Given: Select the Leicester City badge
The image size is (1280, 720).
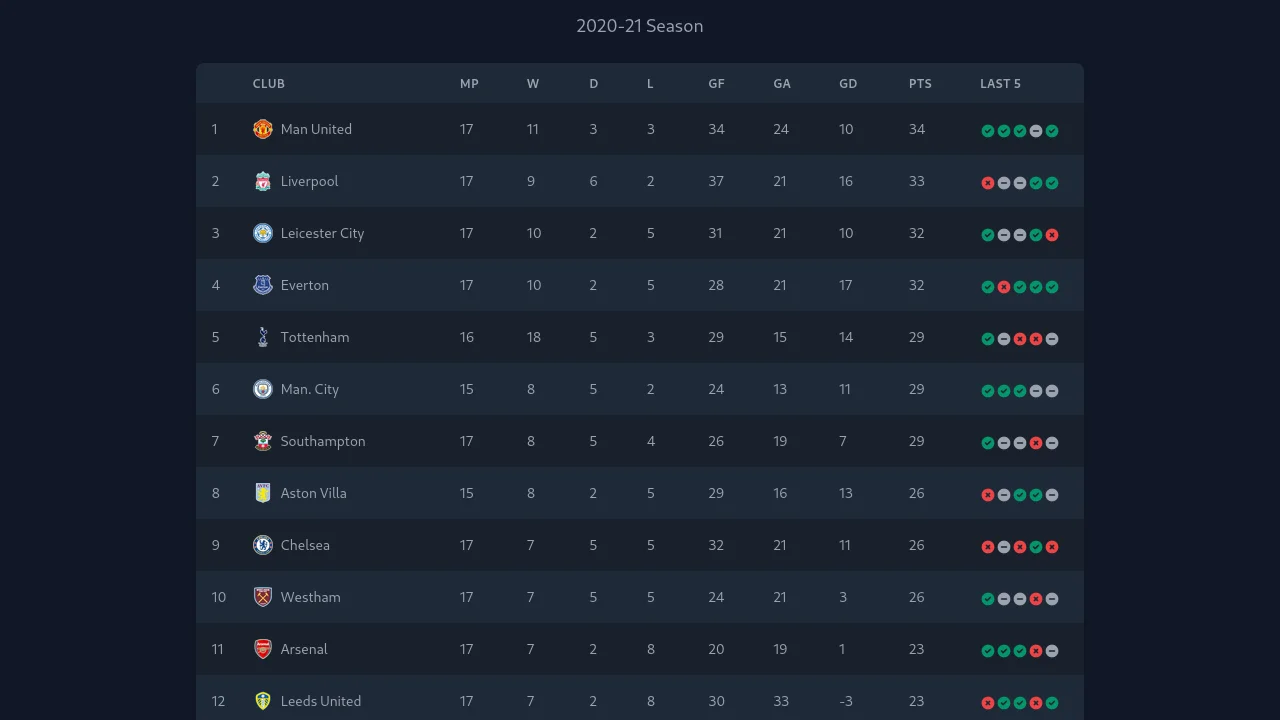Looking at the screenshot, I should (x=262, y=233).
